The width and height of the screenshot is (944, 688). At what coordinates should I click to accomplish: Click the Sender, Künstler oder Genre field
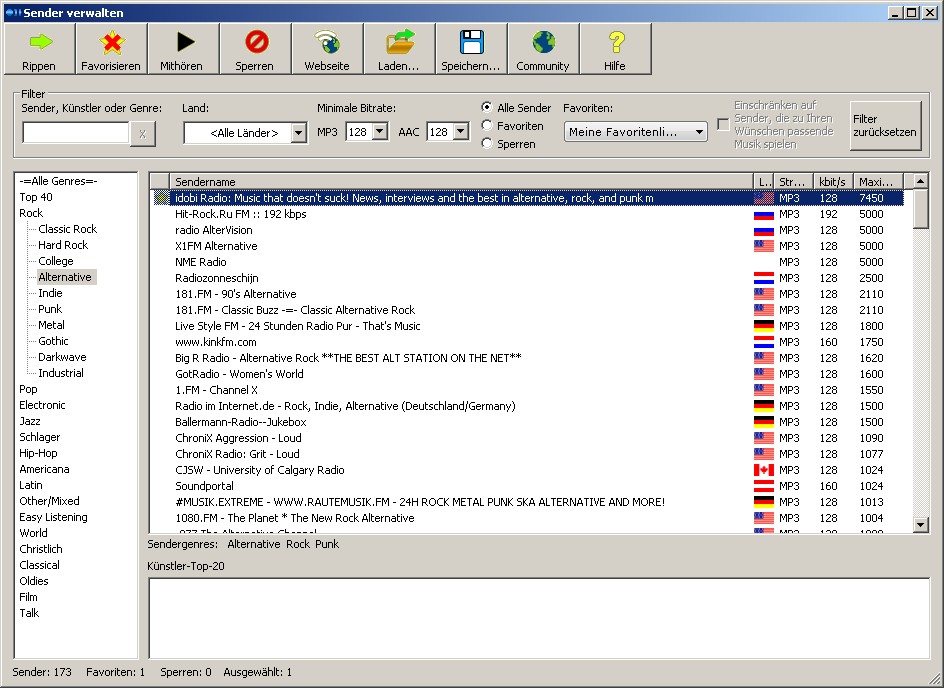tap(76, 132)
